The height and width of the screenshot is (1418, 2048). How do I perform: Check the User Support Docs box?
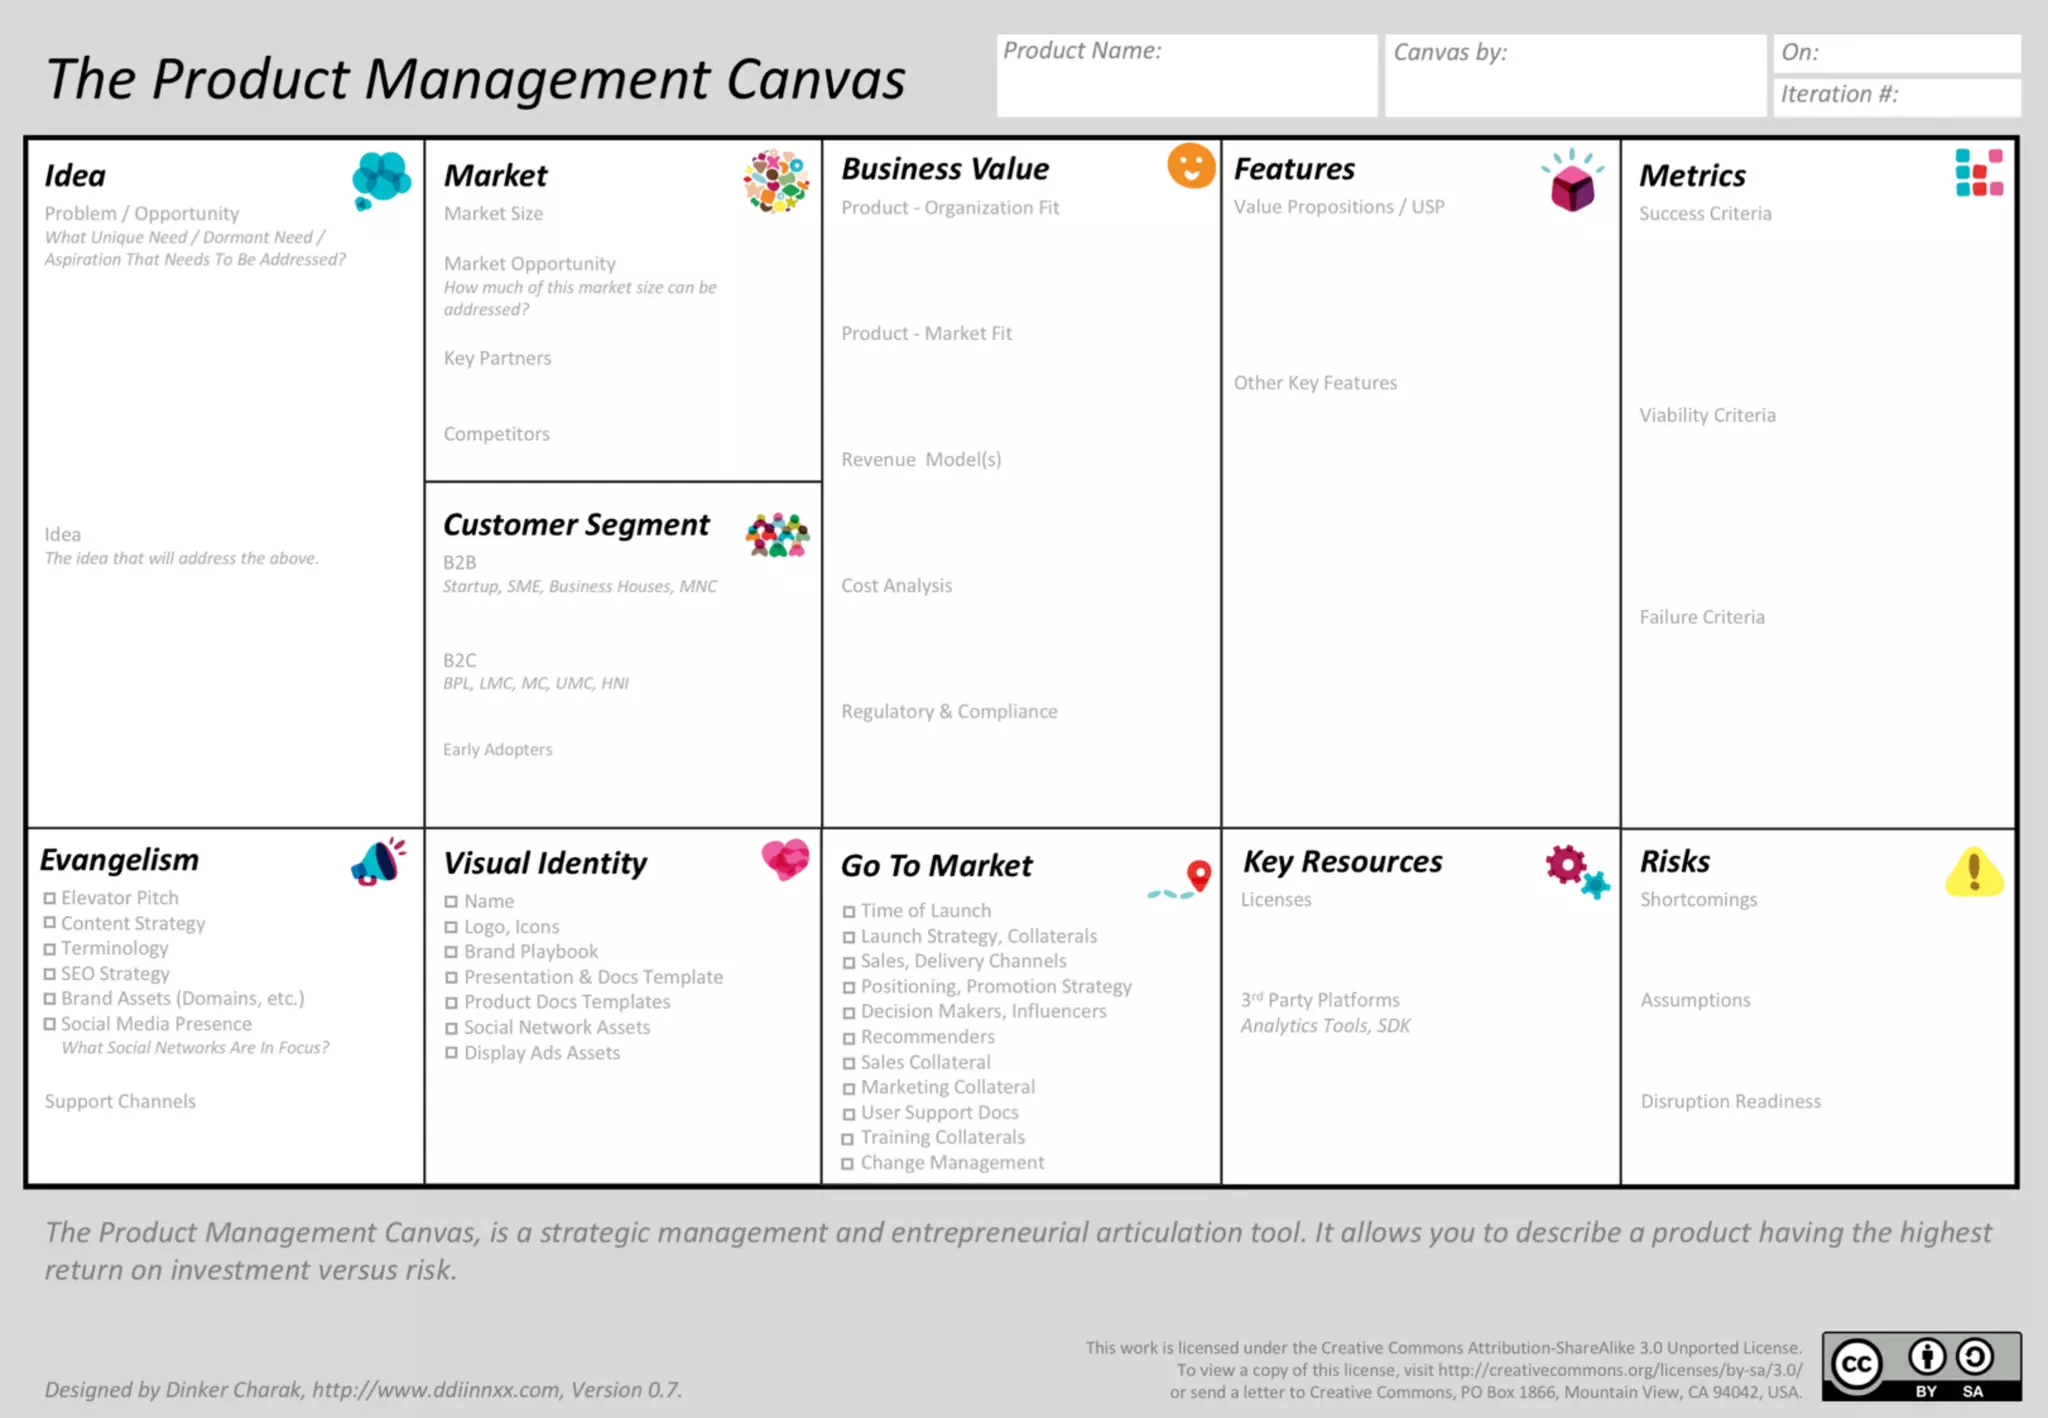(x=848, y=1114)
